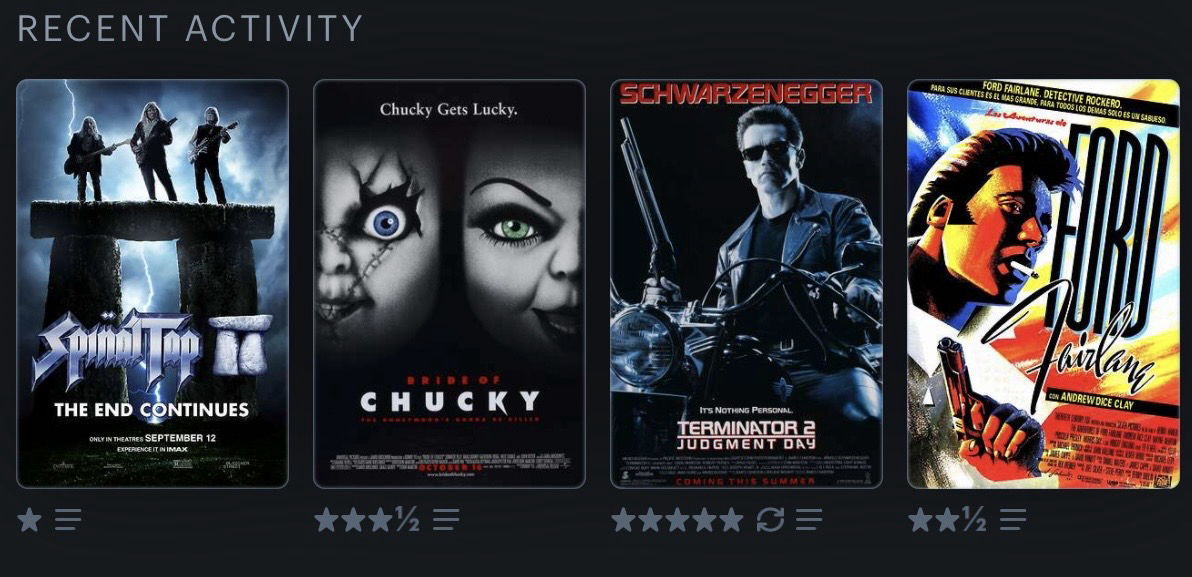The height and width of the screenshot is (577, 1192).
Task: Select the fifth star under Terminator 2
Action: click(x=731, y=520)
